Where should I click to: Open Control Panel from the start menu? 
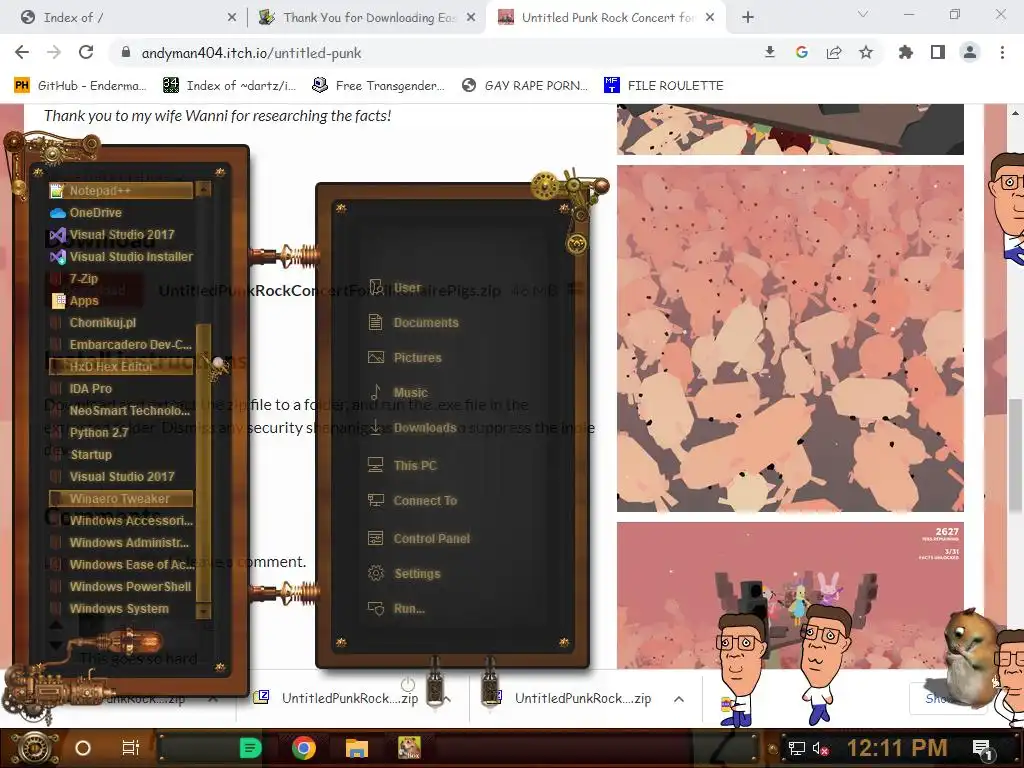419,539
